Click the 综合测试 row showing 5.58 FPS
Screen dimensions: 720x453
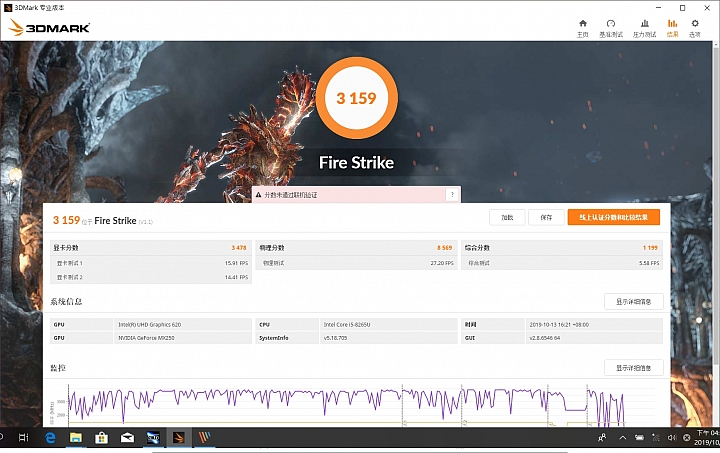click(x=562, y=263)
